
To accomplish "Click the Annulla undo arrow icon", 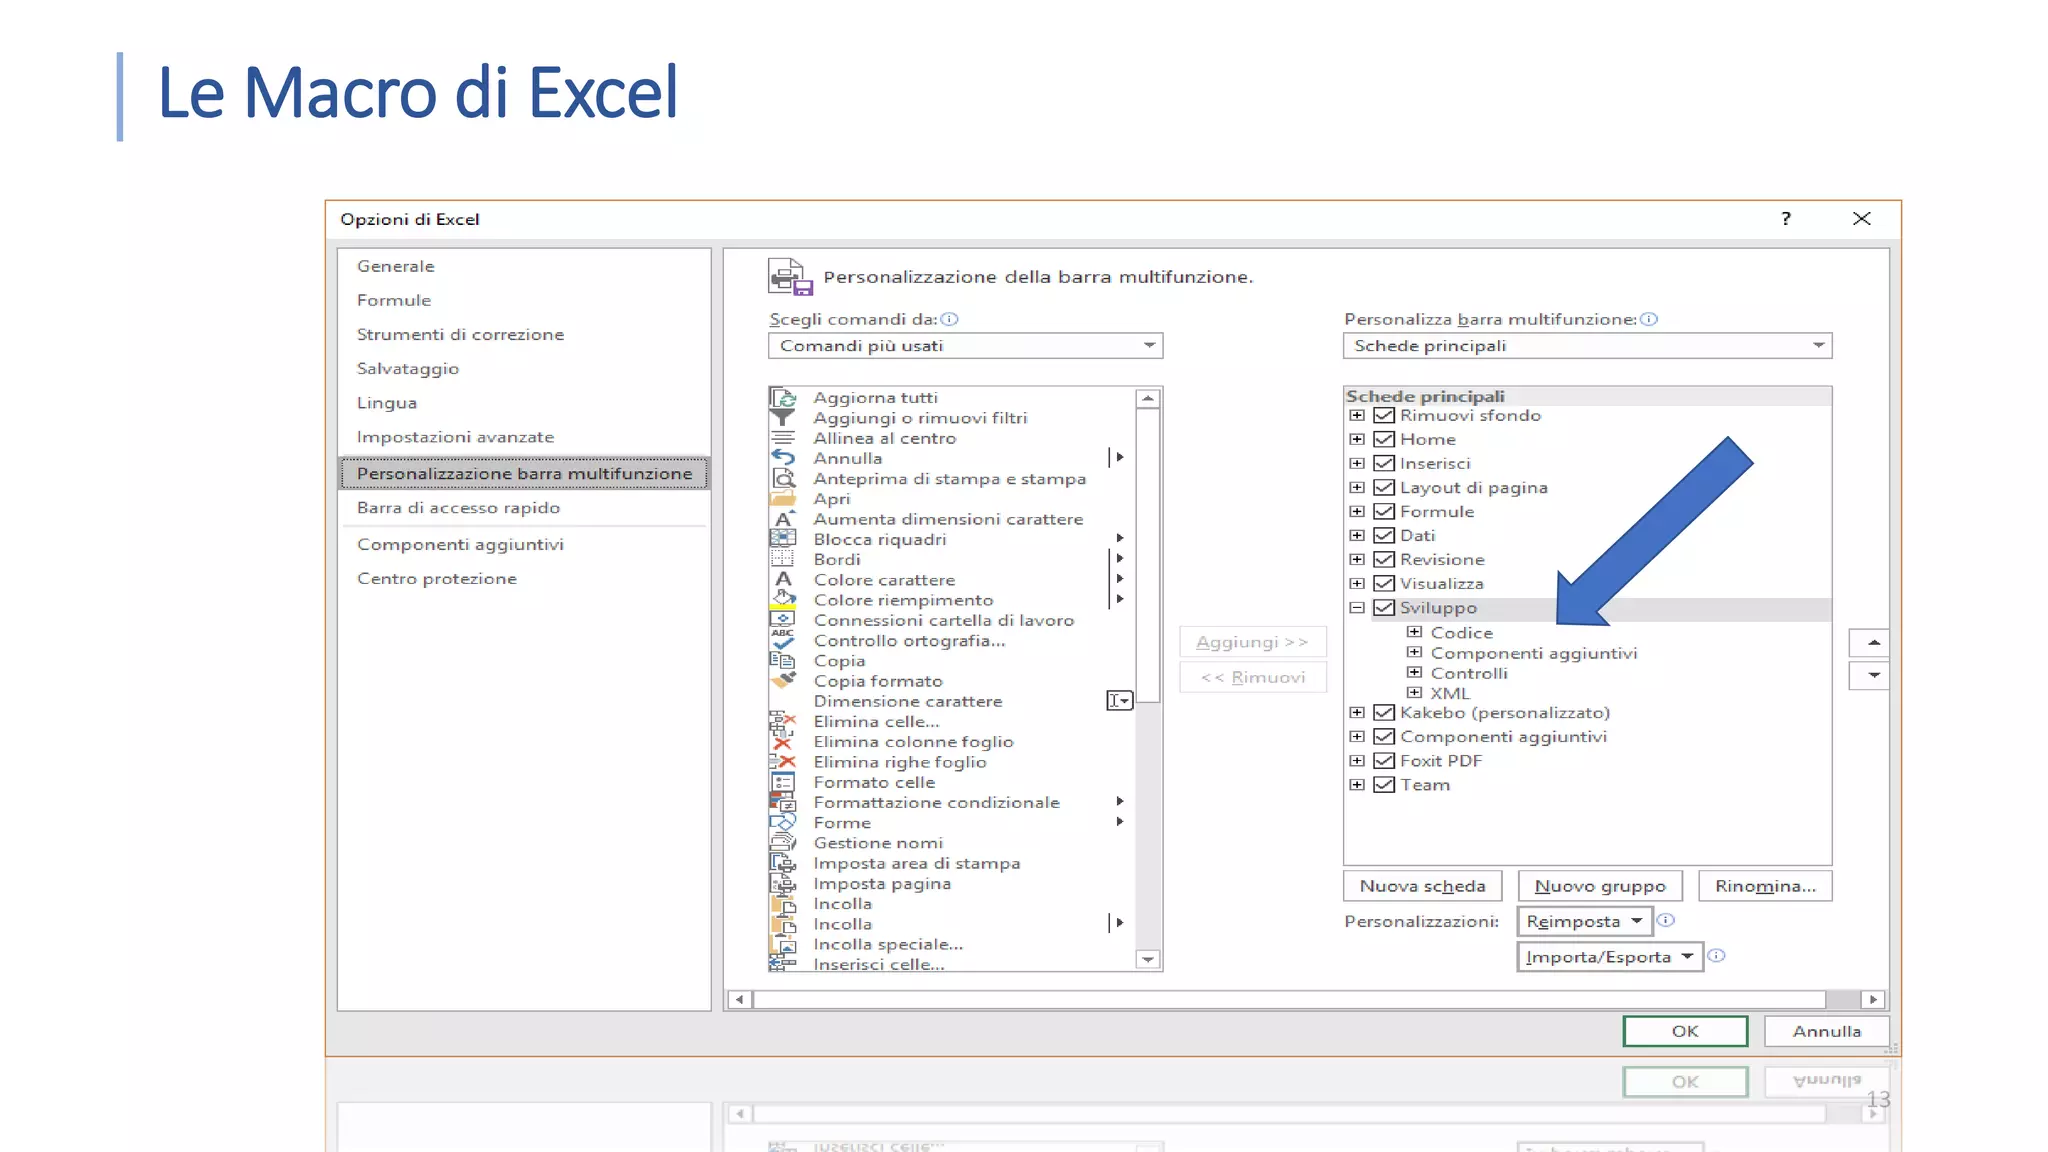I will coord(783,458).
